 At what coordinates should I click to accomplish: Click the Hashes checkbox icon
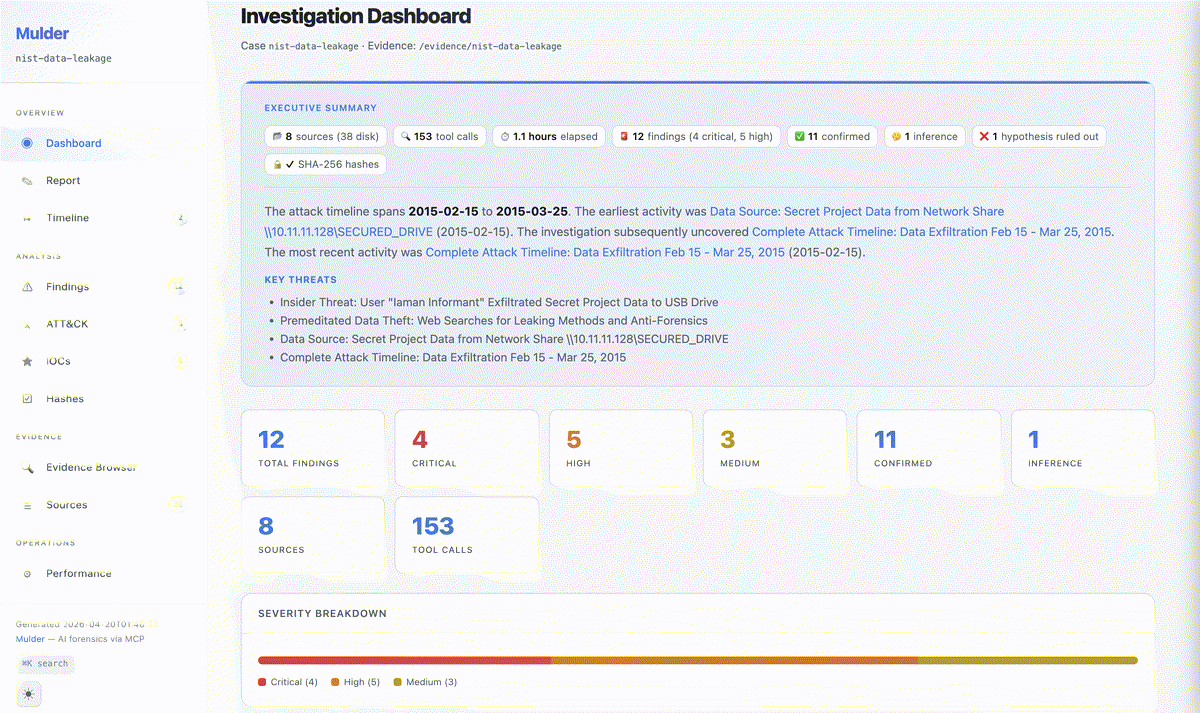[x=28, y=398]
